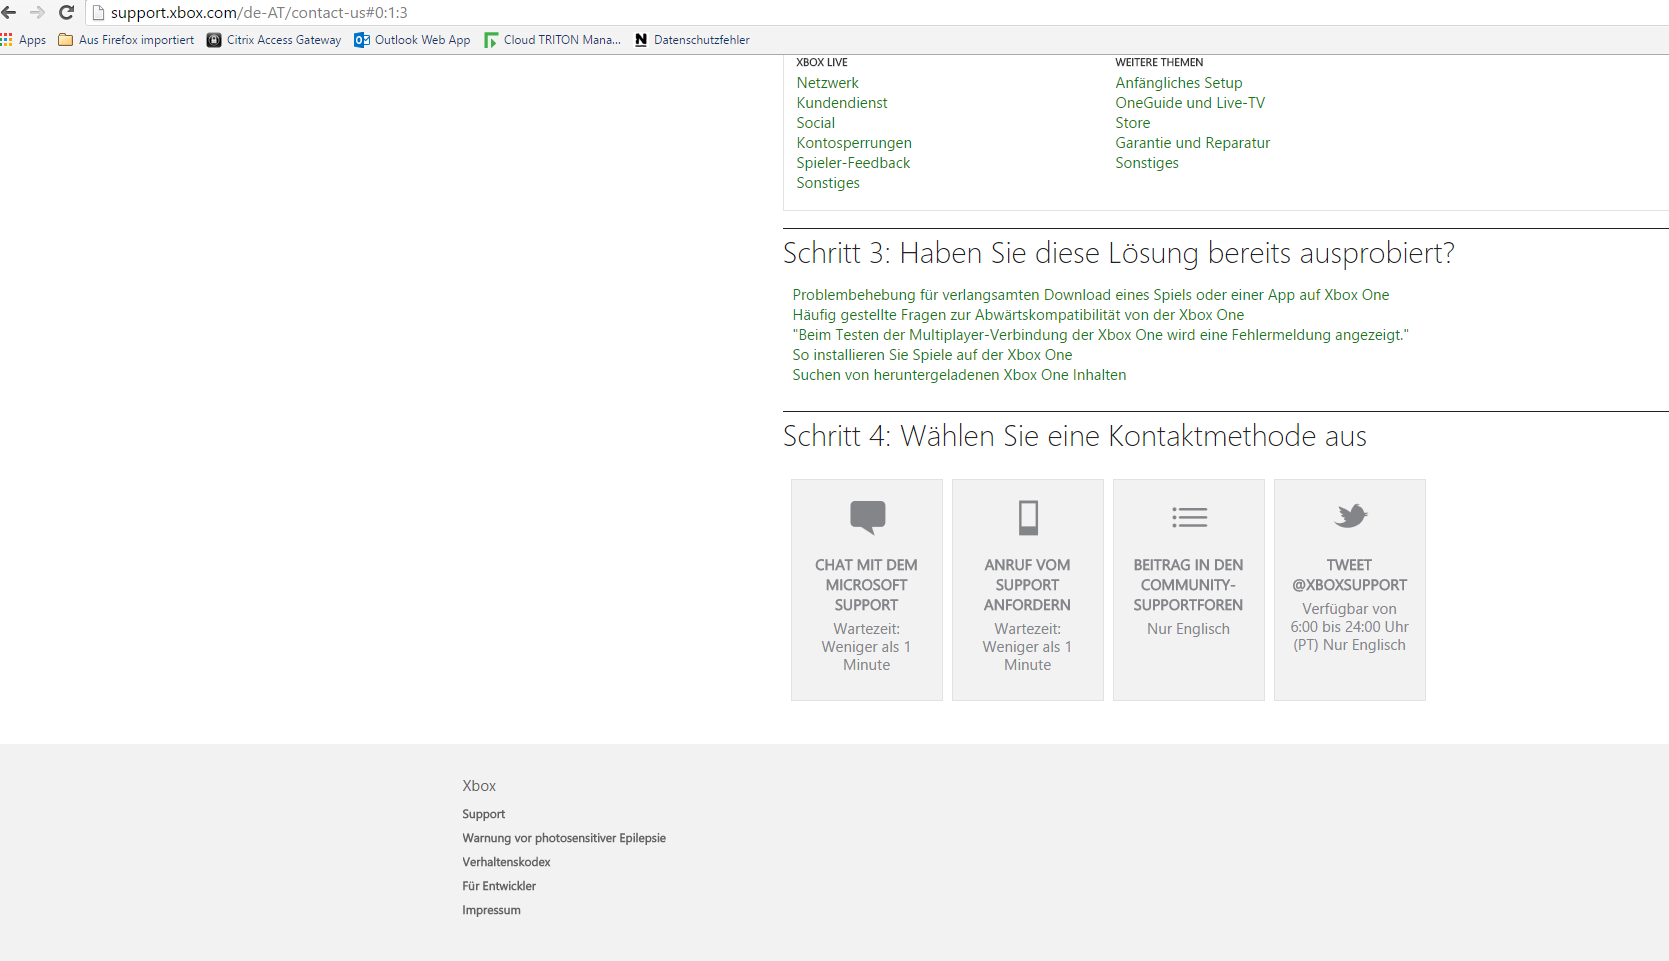Open the slow download troubleshooting article
This screenshot has height=961, width=1669.
tap(1090, 295)
